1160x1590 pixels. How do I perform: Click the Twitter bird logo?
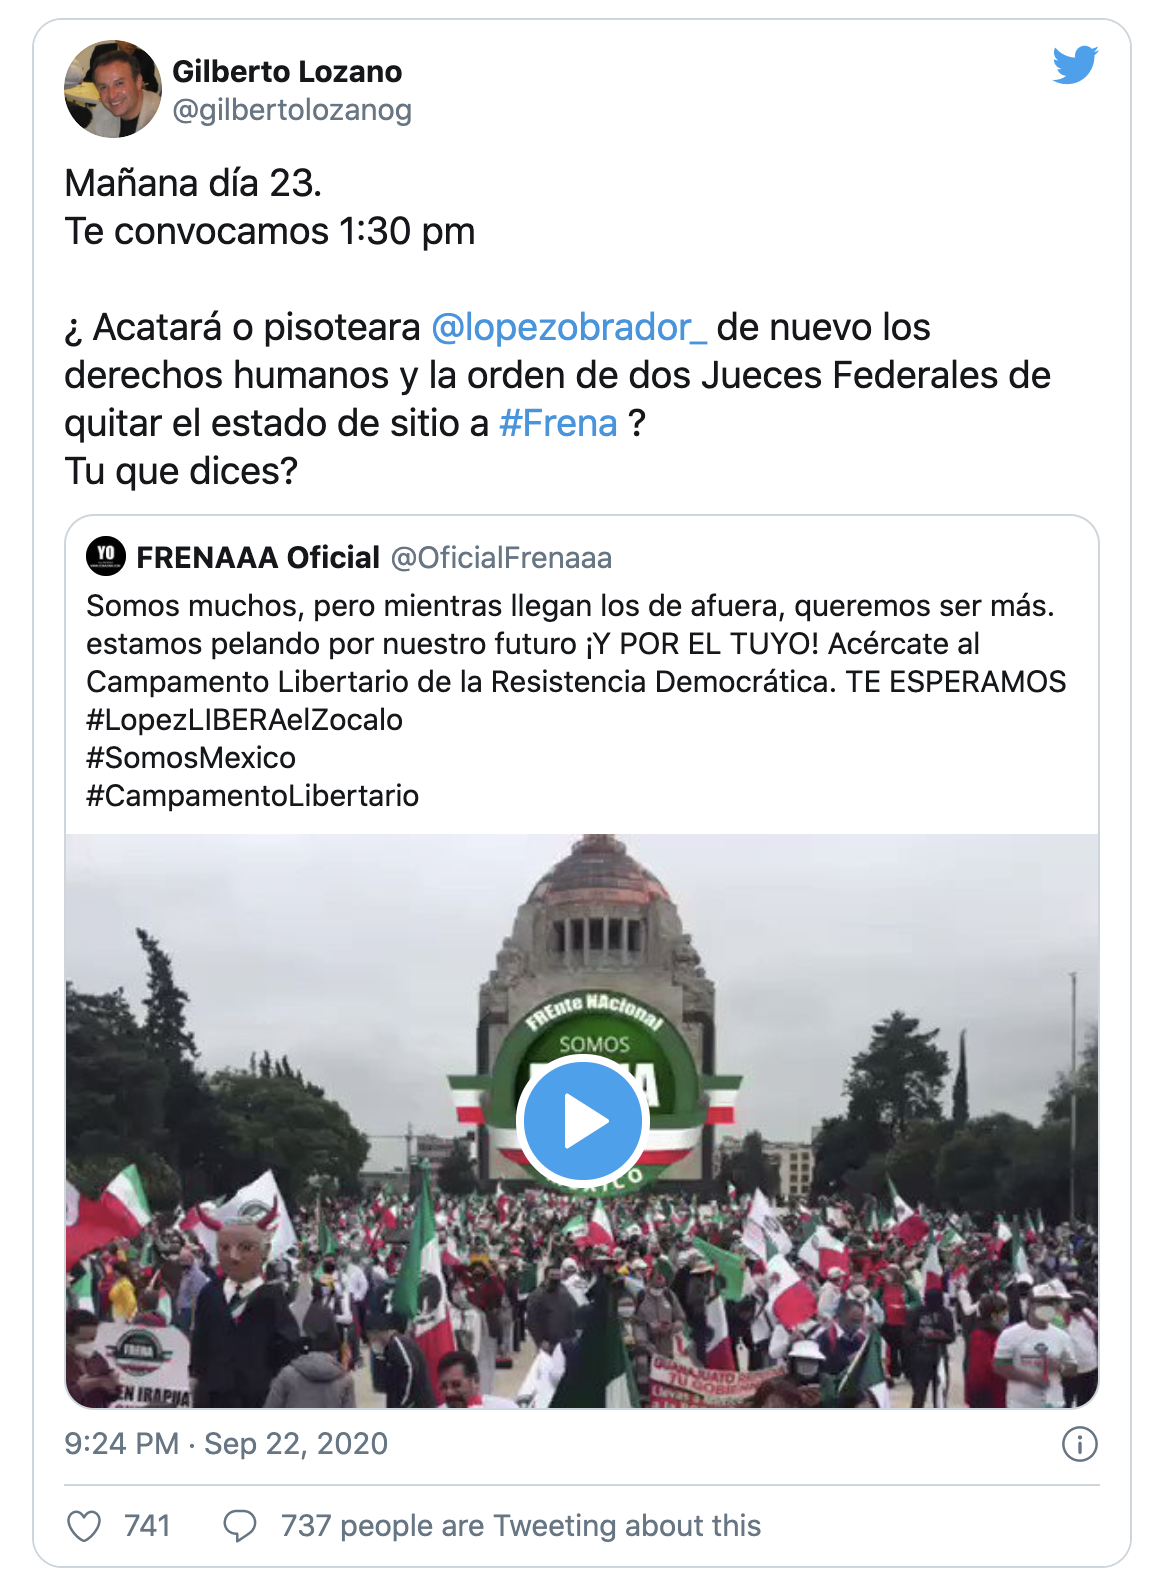[1075, 65]
